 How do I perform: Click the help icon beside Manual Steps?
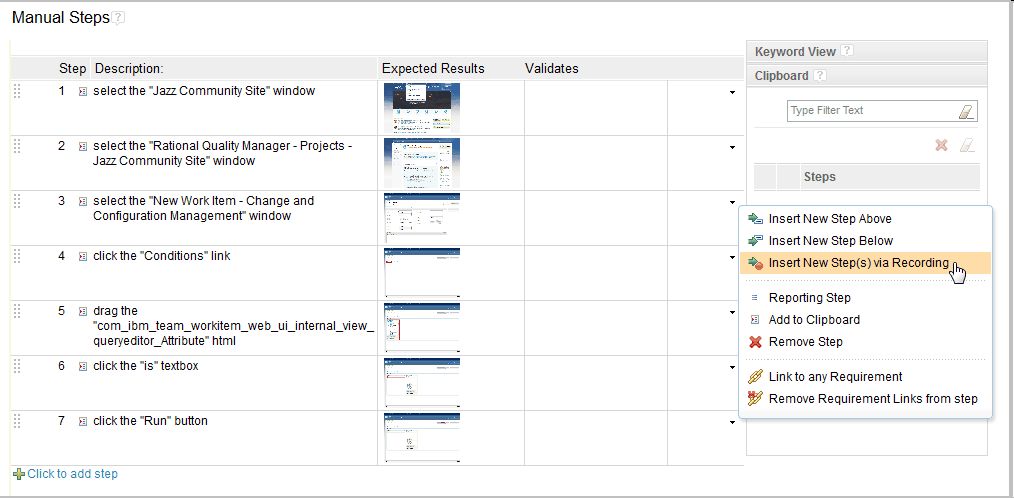pyautogui.click(x=118, y=18)
